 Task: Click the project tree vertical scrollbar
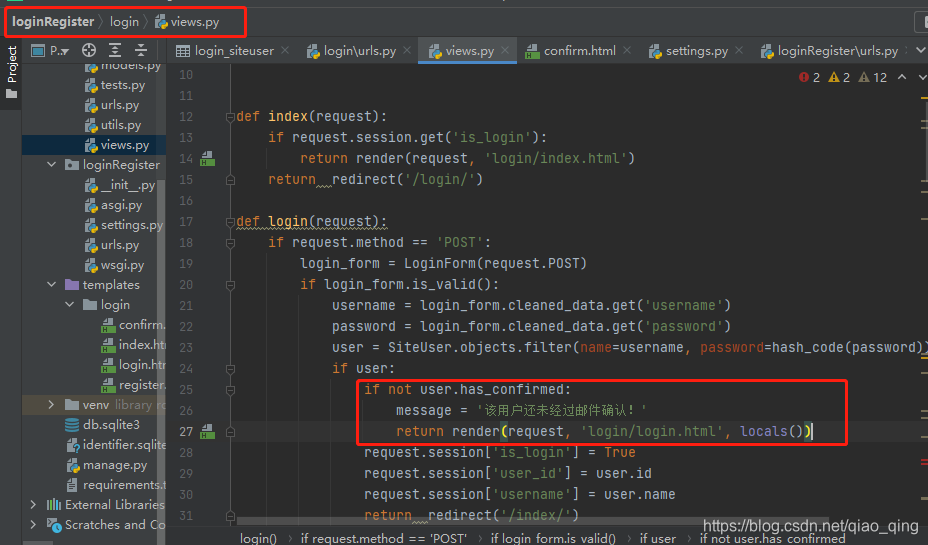click(162, 355)
